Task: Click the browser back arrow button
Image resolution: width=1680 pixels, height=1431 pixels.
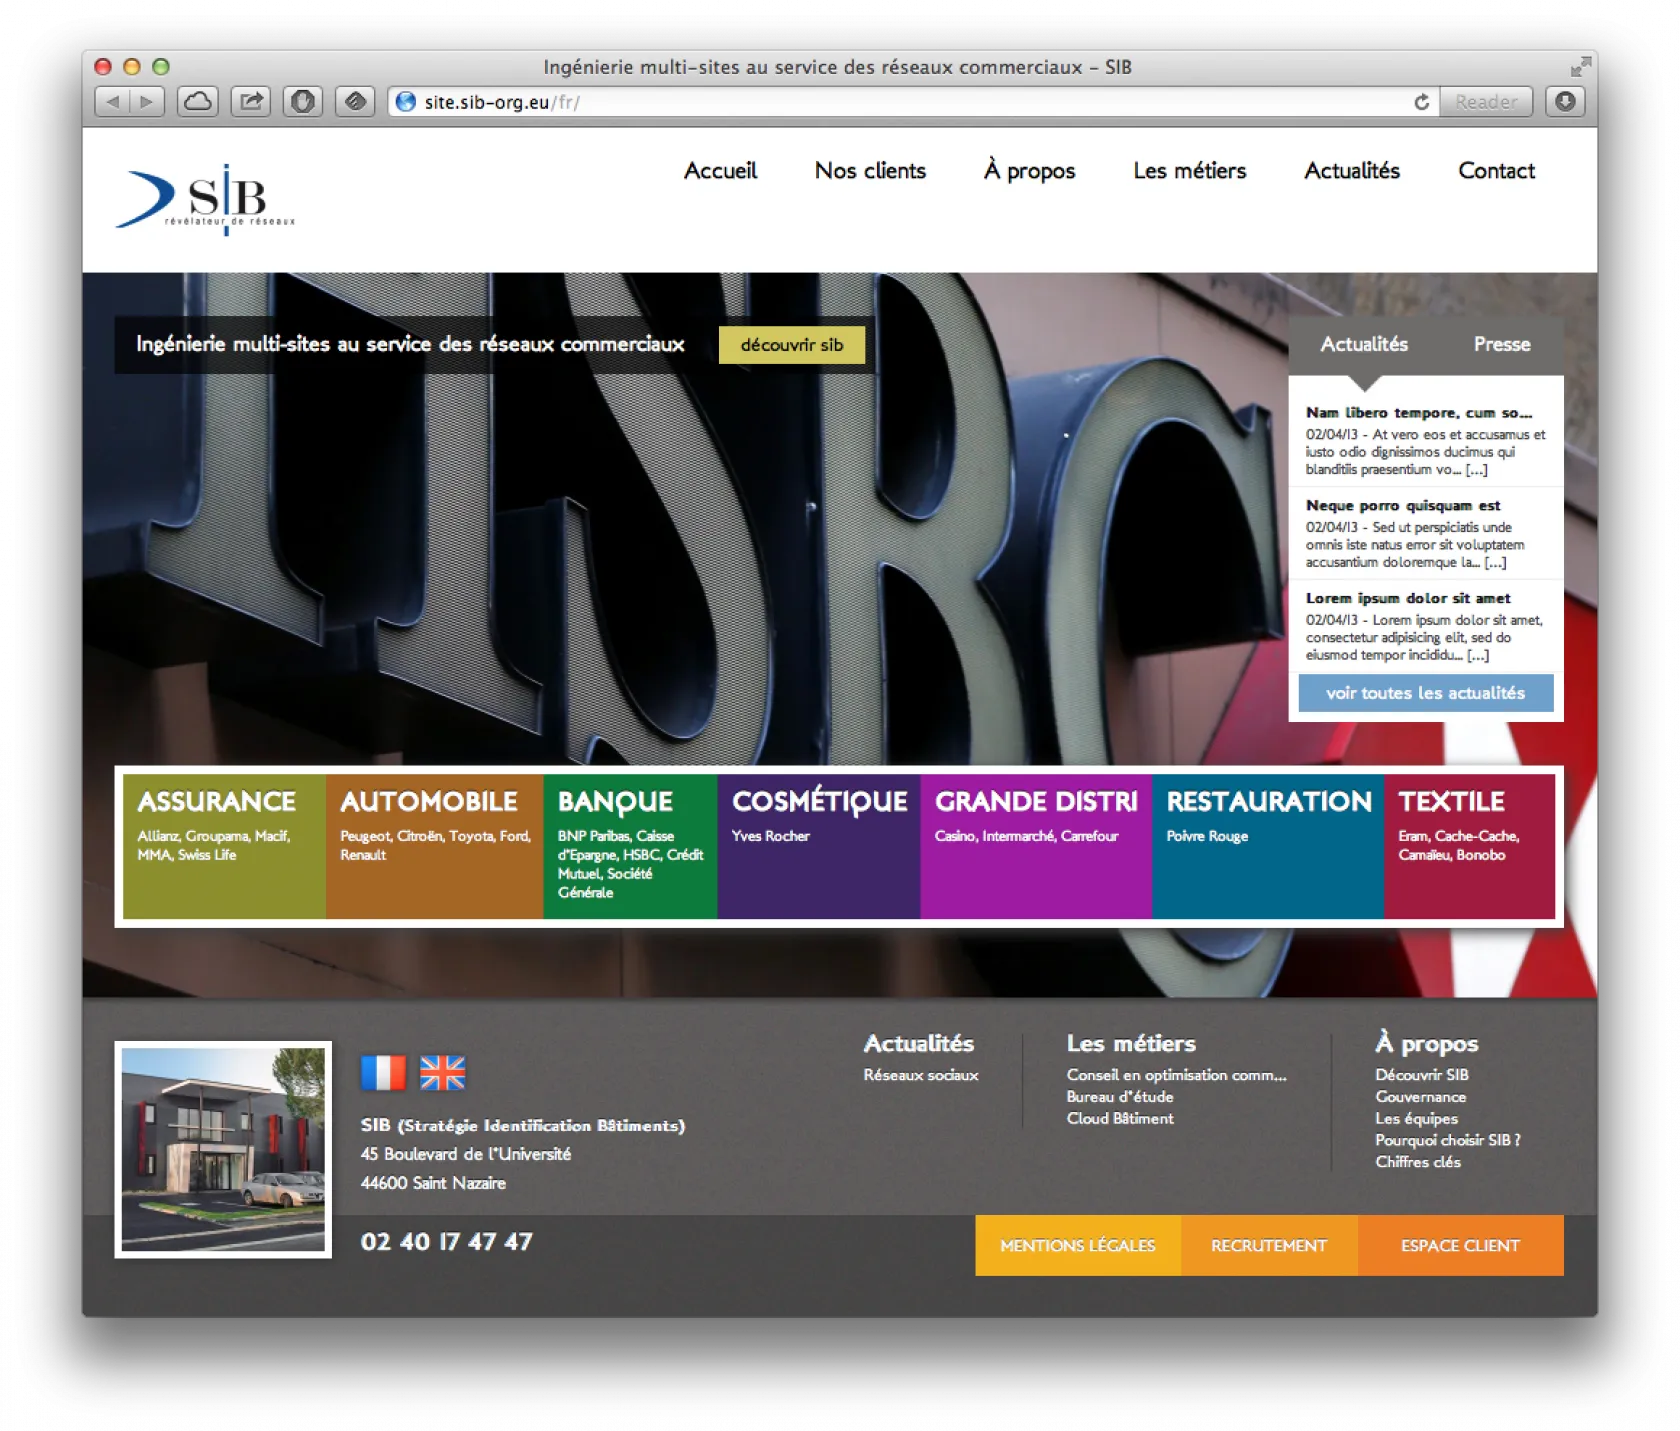Action: point(112,102)
